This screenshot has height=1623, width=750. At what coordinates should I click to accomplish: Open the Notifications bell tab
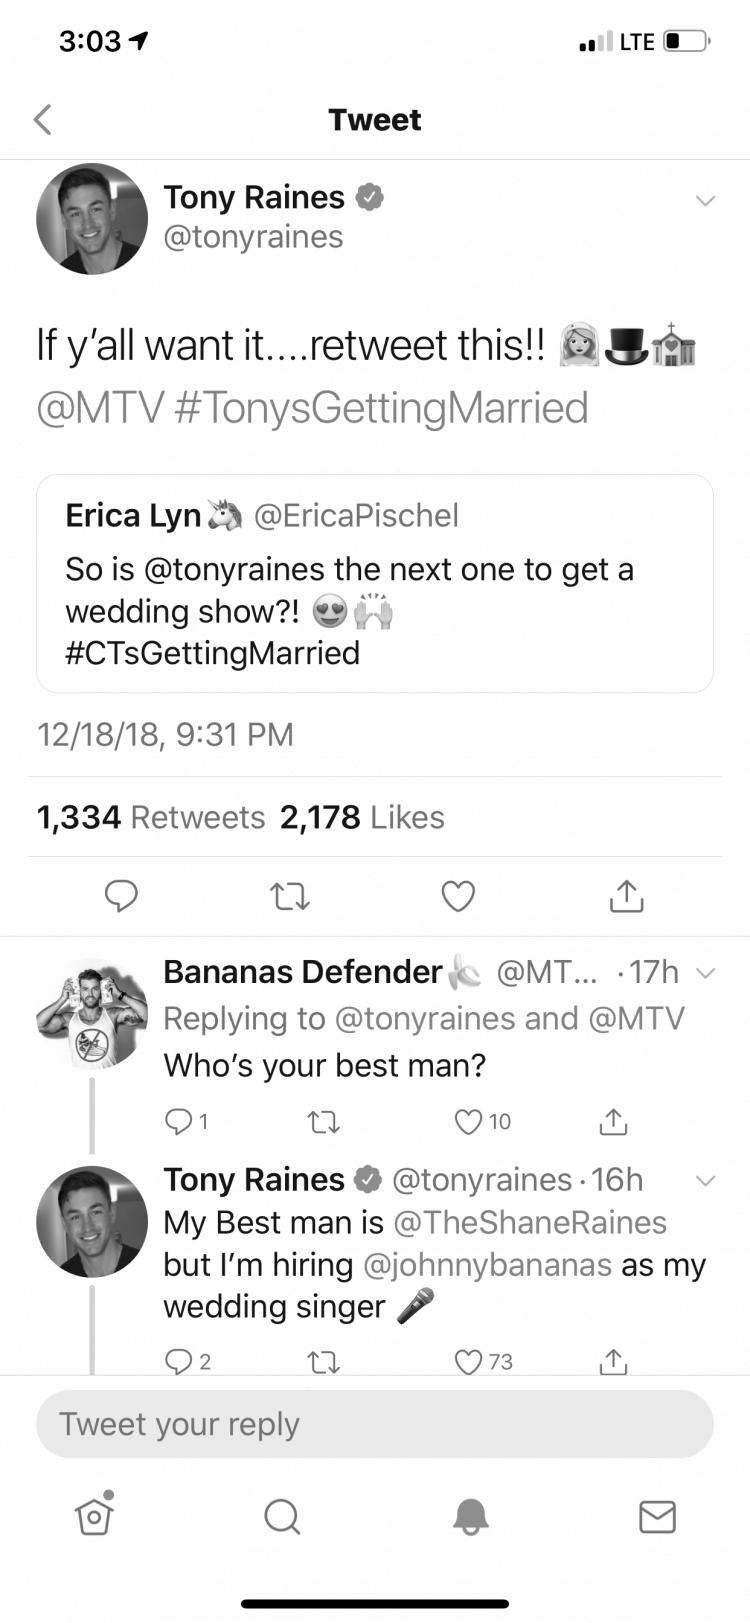point(470,1516)
